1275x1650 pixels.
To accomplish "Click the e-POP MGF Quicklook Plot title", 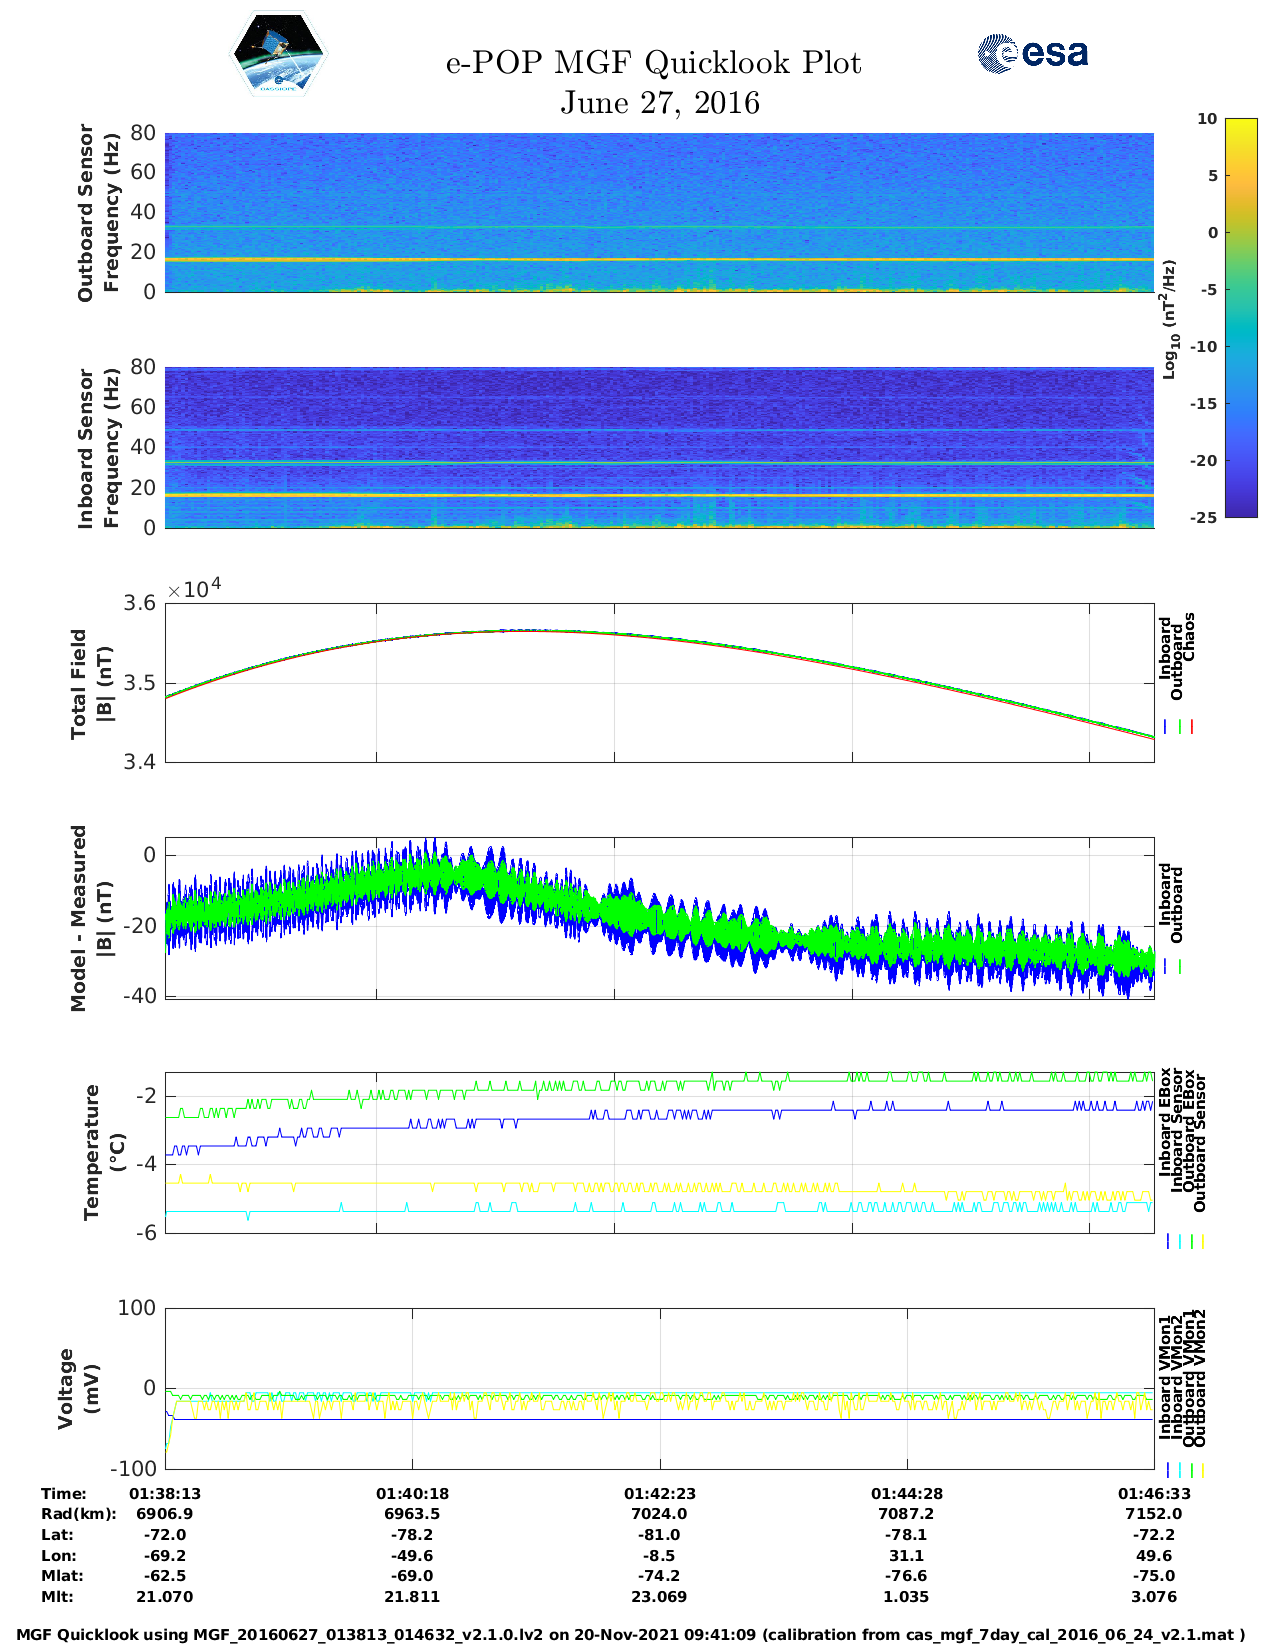I will 653,63.
